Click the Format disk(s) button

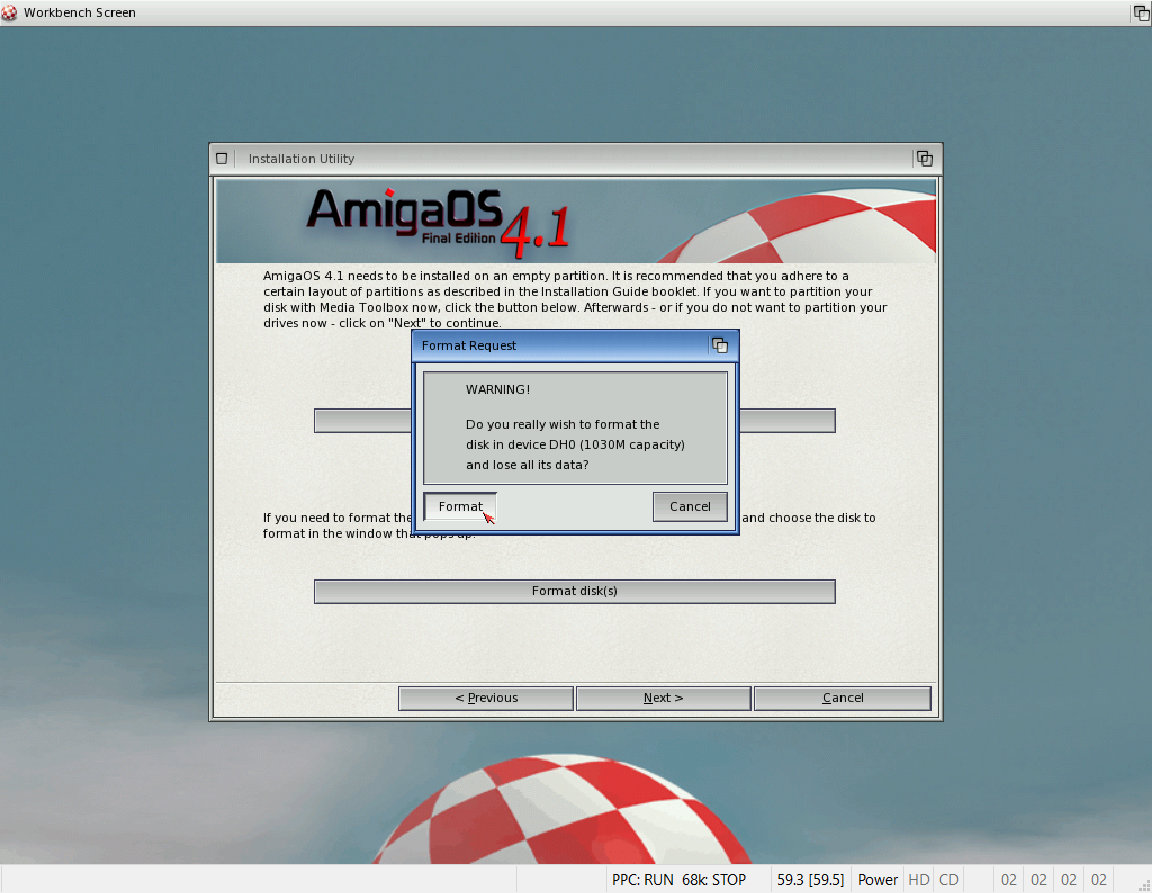click(575, 591)
